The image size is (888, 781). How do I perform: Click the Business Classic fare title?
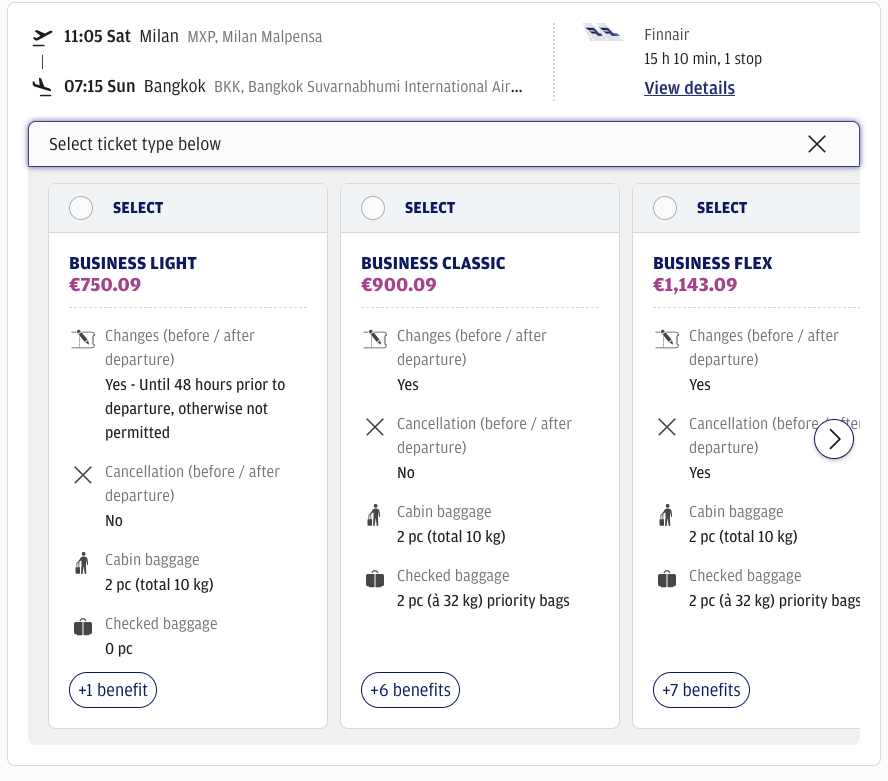pyautogui.click(x=433, y=263)
